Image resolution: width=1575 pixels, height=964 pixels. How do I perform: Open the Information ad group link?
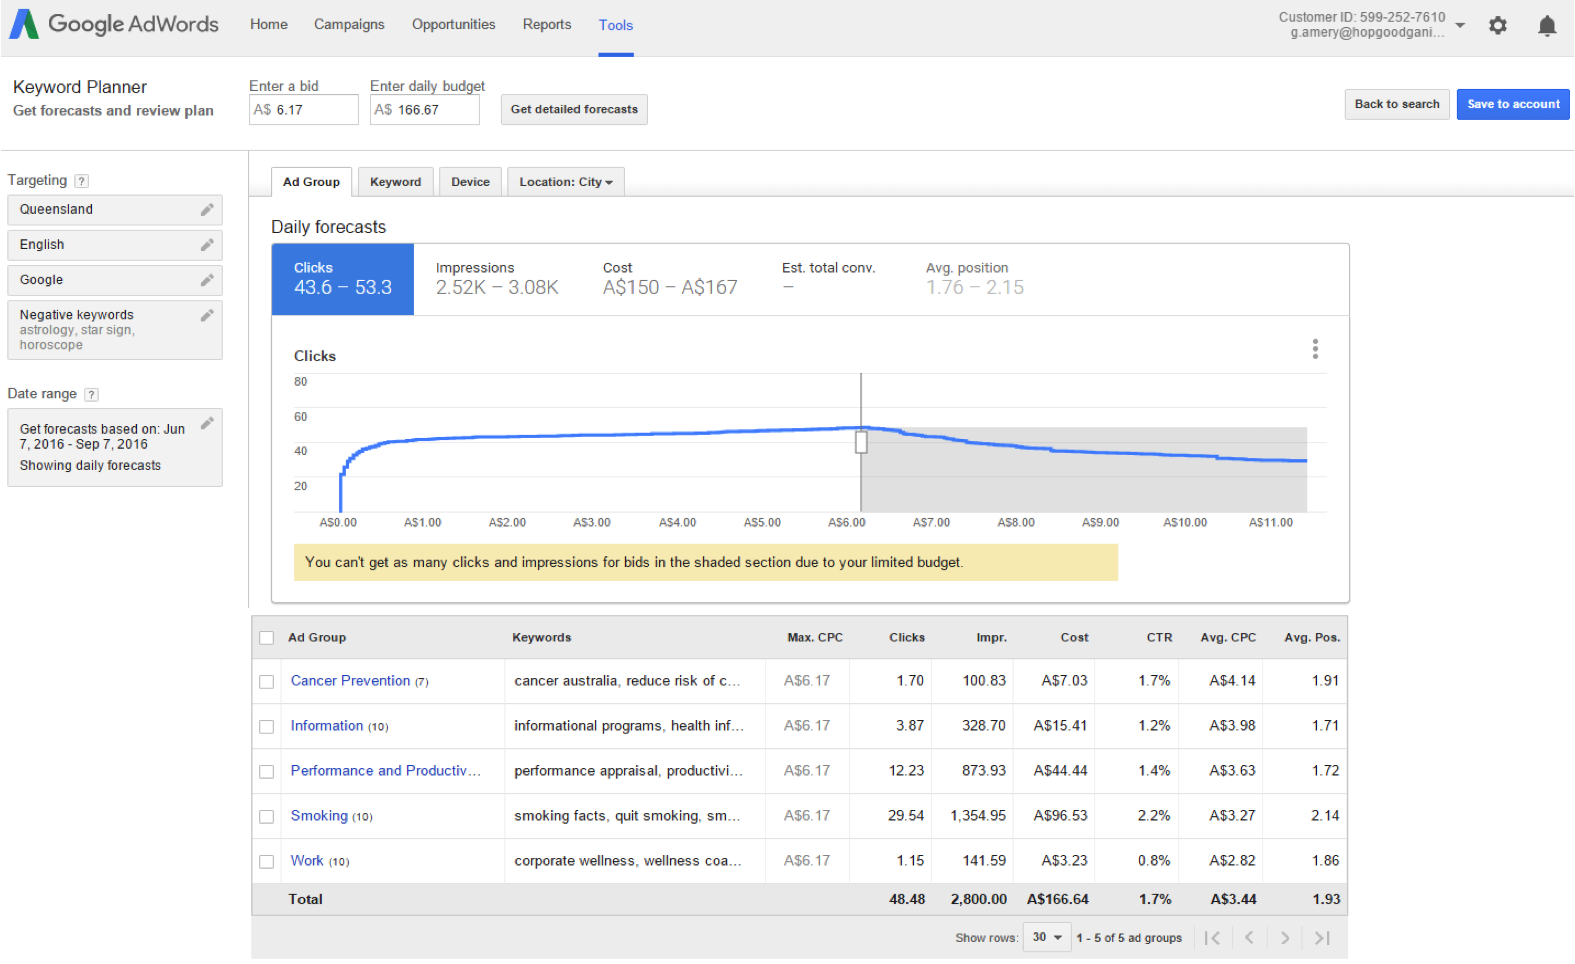pyautogui.click(x=327, y=726)
